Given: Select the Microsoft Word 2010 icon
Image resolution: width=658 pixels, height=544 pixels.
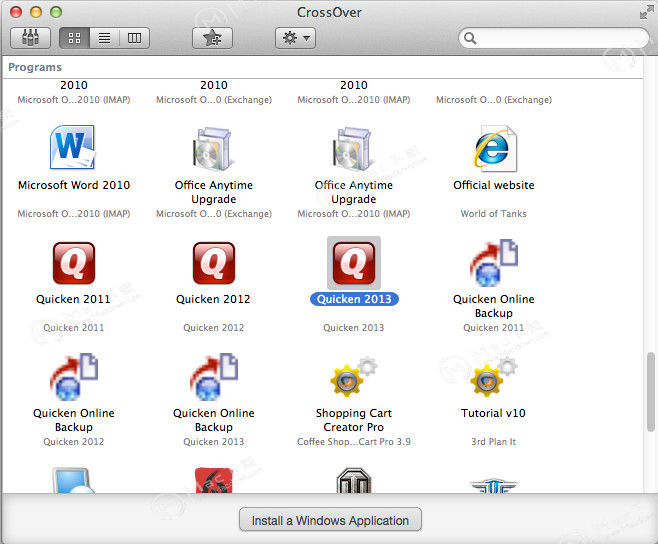Looking at the screenshot, I should point(73,147).
